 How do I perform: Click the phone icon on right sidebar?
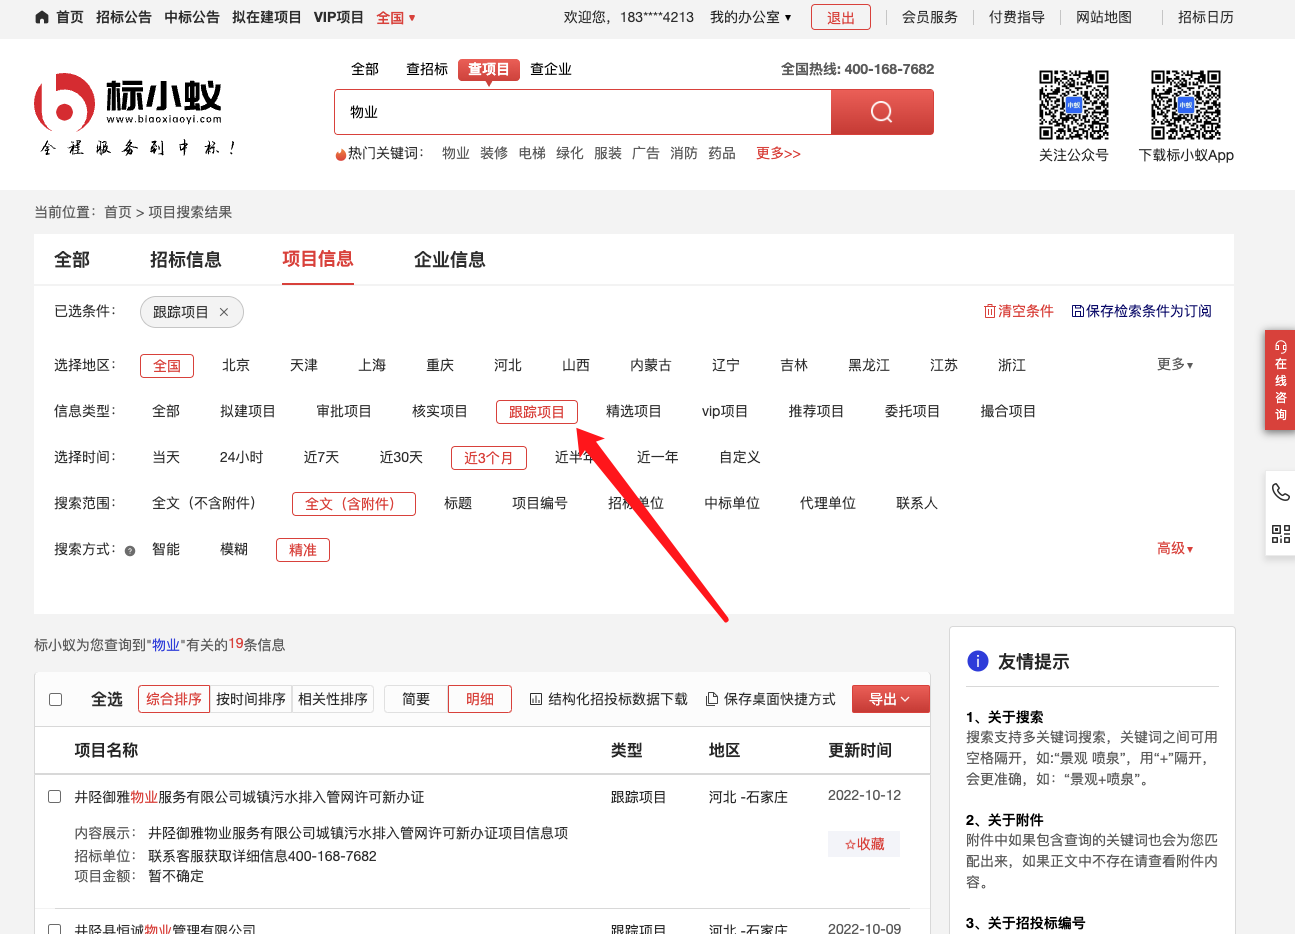1280,491
